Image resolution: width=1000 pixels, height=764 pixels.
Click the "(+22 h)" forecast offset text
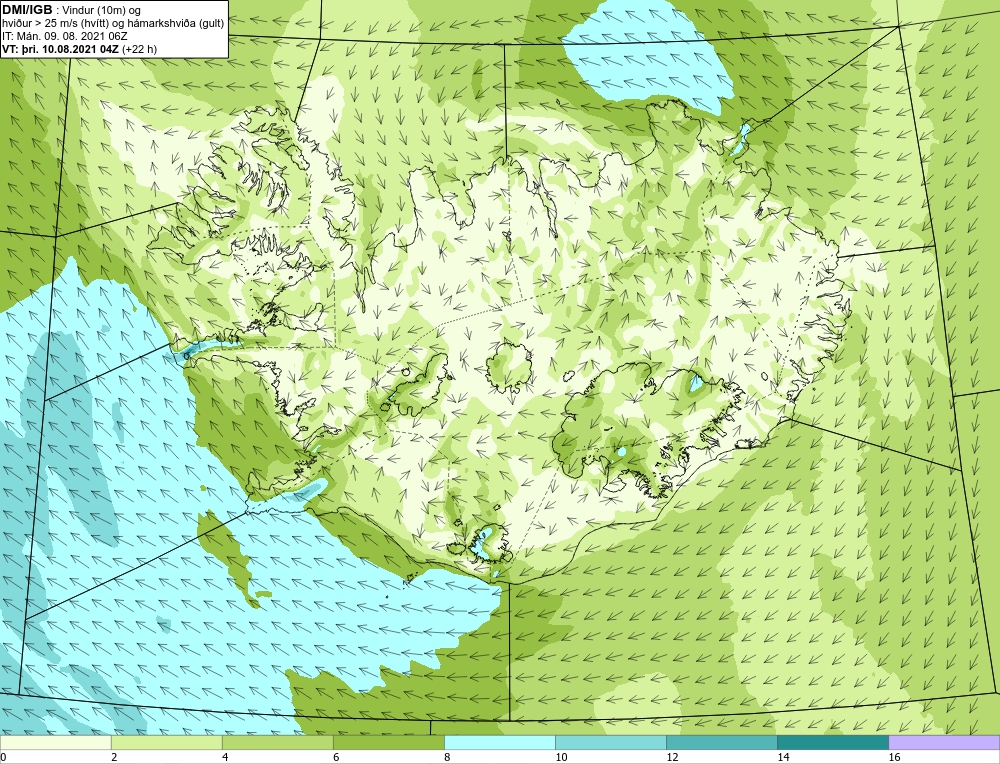(x=139, y=48)
